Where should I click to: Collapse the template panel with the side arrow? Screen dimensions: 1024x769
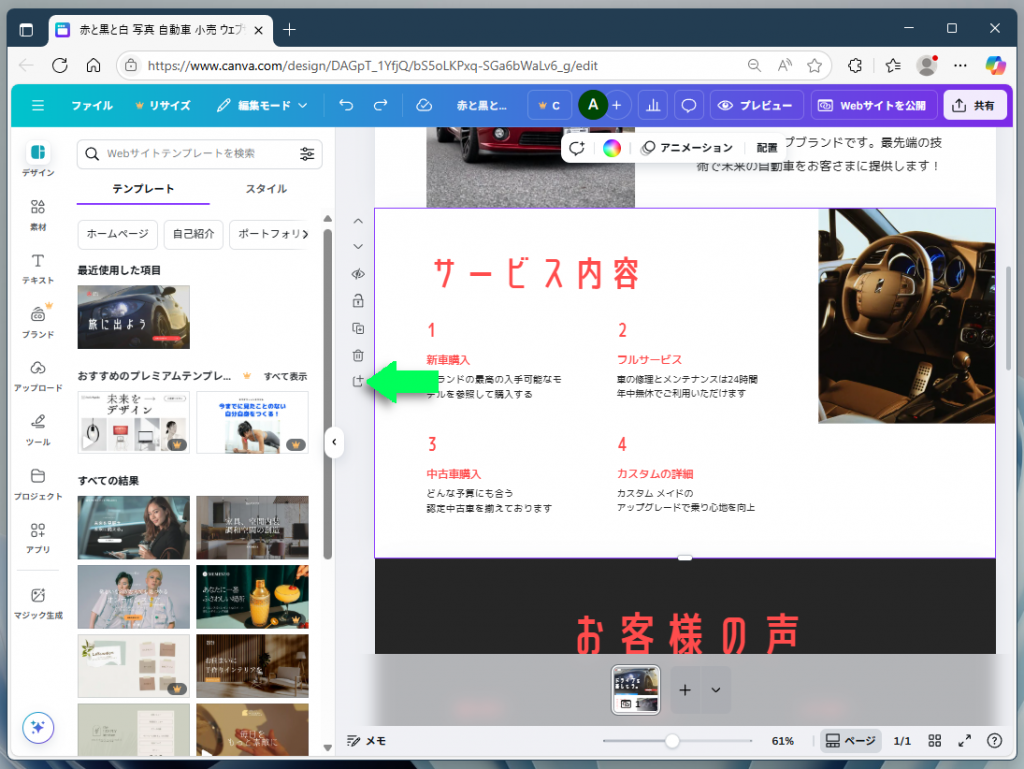pyautogui.click(x=333, y=441)
